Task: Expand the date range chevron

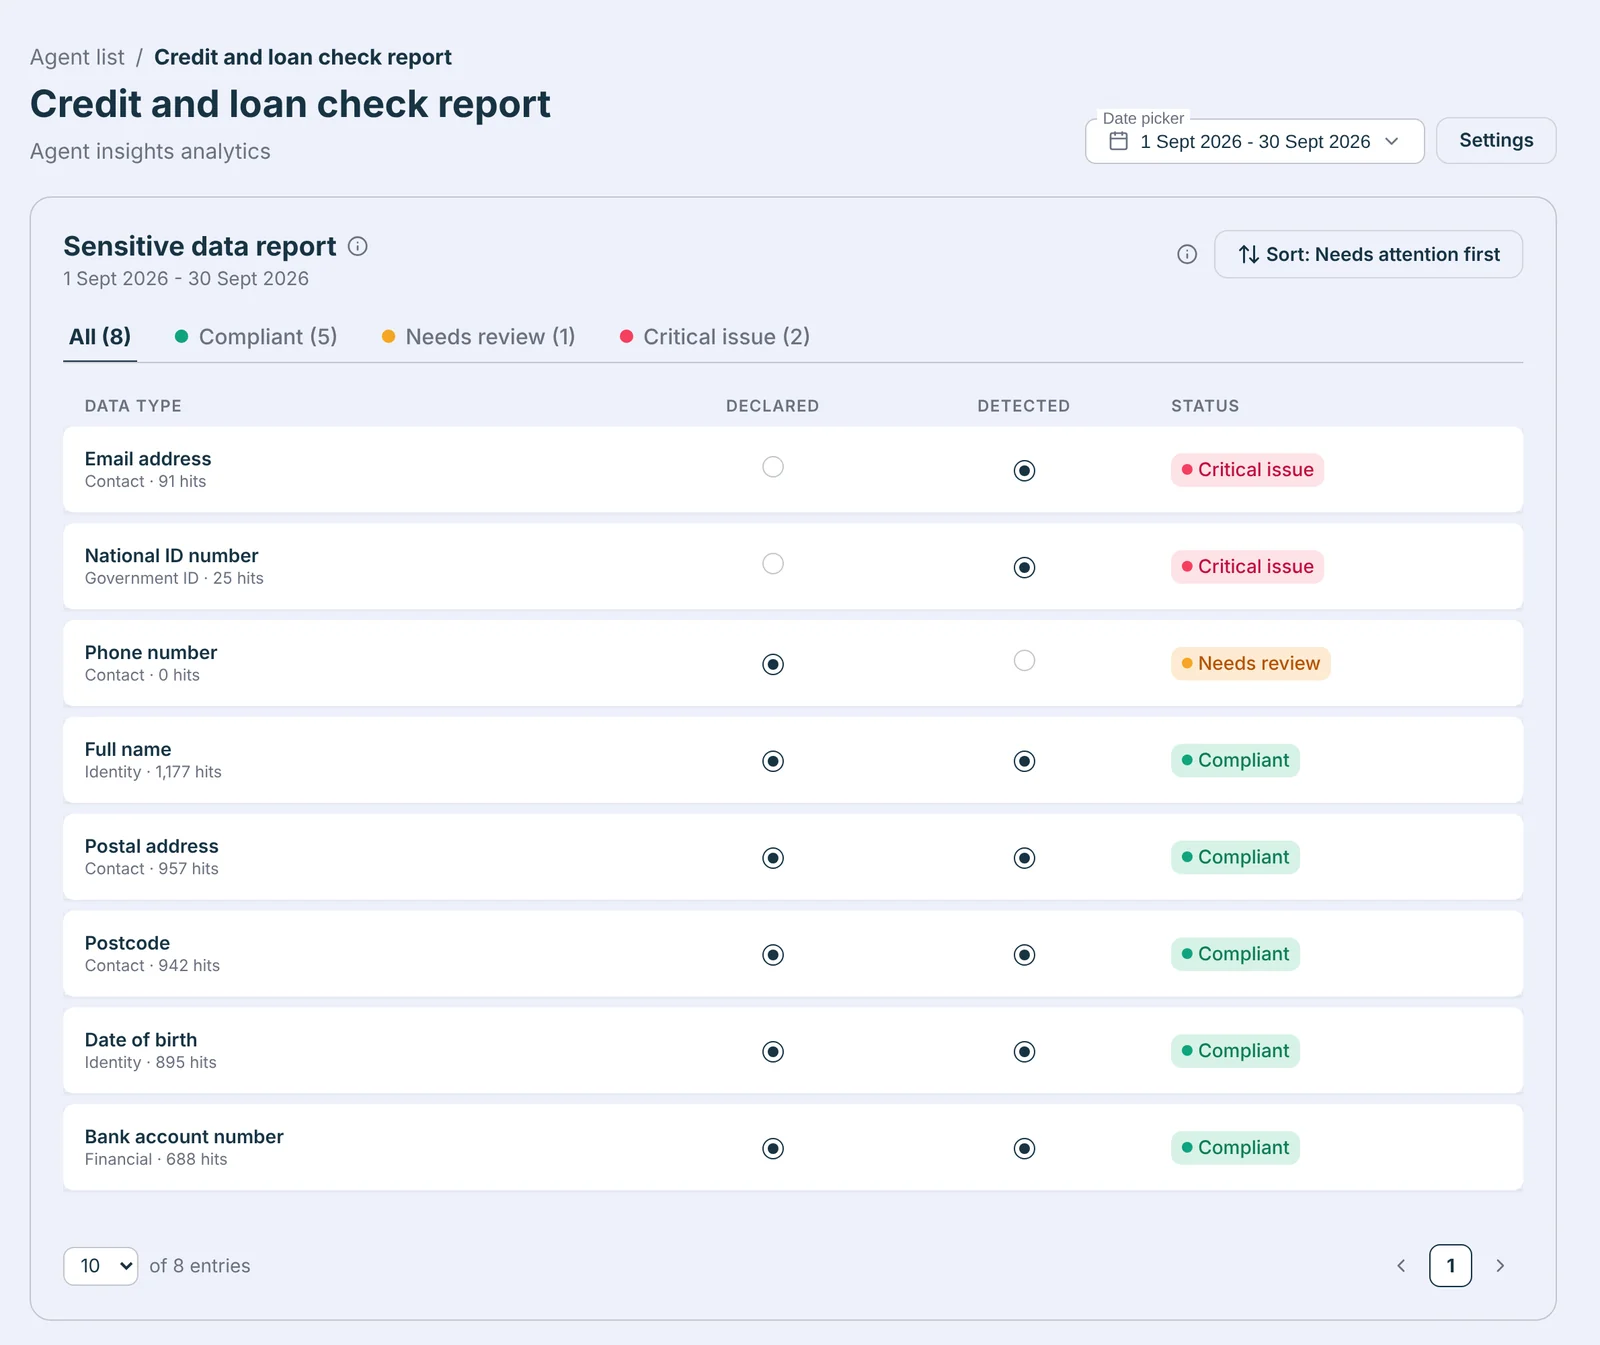Action: 1392,141
